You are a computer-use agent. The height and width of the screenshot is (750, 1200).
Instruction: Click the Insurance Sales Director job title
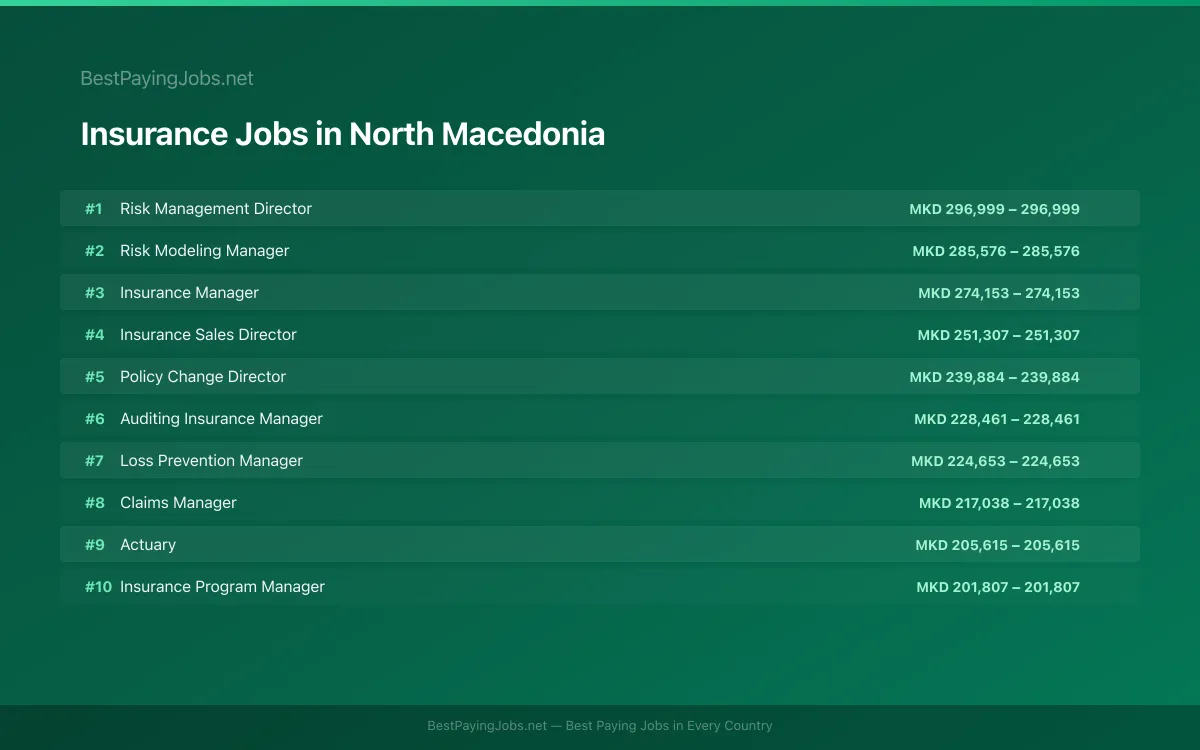tap(208, 335)
